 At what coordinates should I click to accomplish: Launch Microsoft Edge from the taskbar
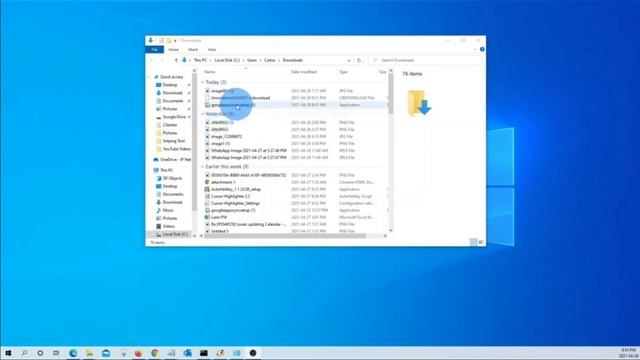(x=73, y=353)
